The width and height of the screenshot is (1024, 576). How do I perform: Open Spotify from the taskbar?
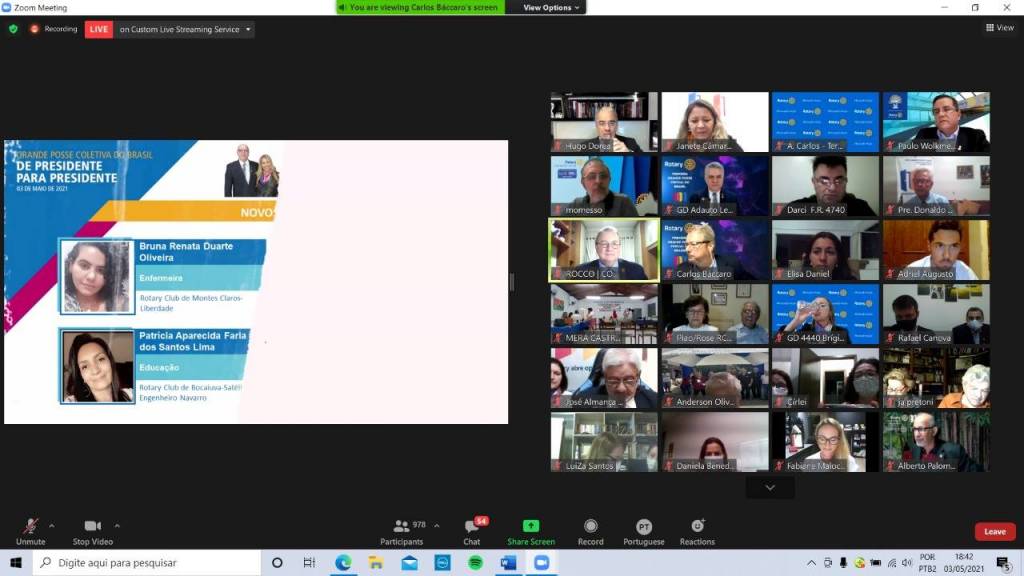pos(476,563)
